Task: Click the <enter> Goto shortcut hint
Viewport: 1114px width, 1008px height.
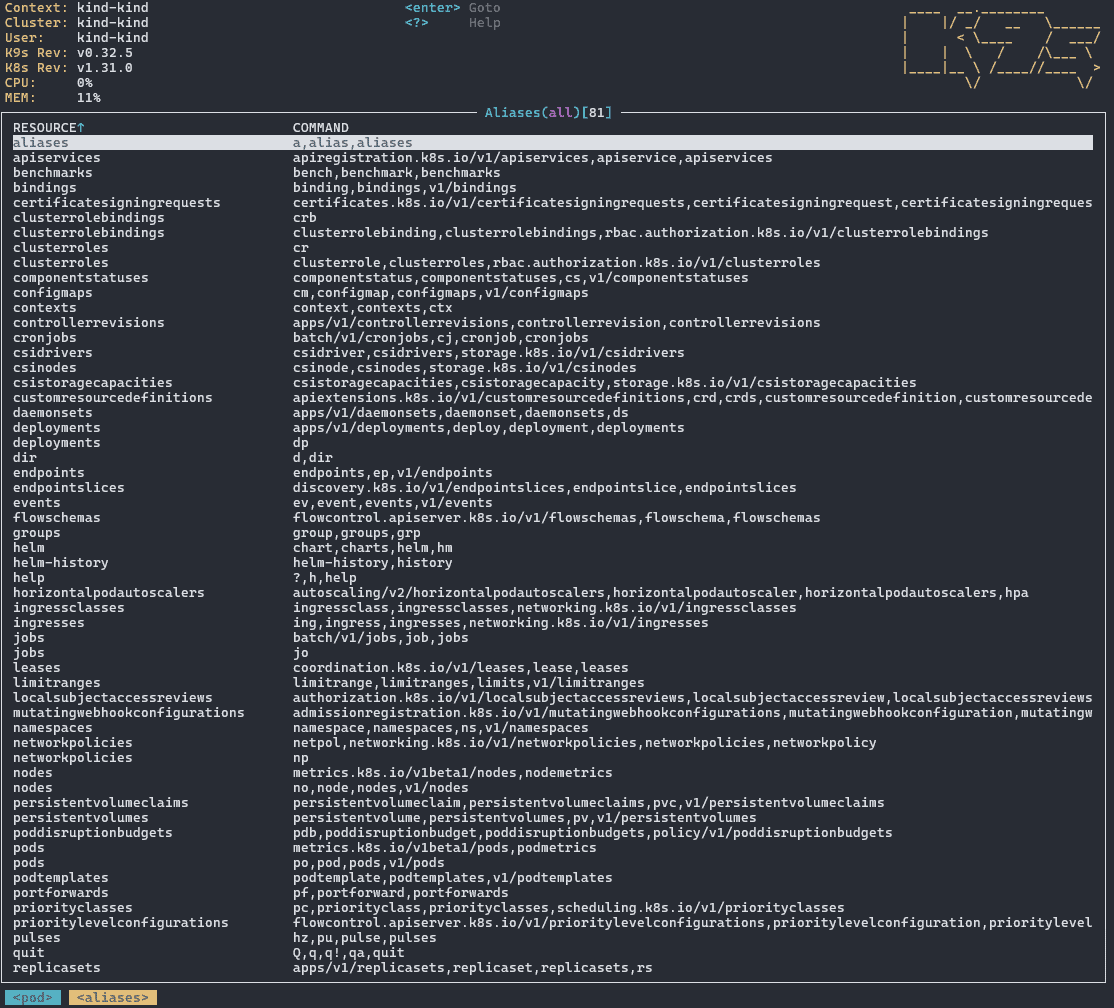Action: [430, 7]
